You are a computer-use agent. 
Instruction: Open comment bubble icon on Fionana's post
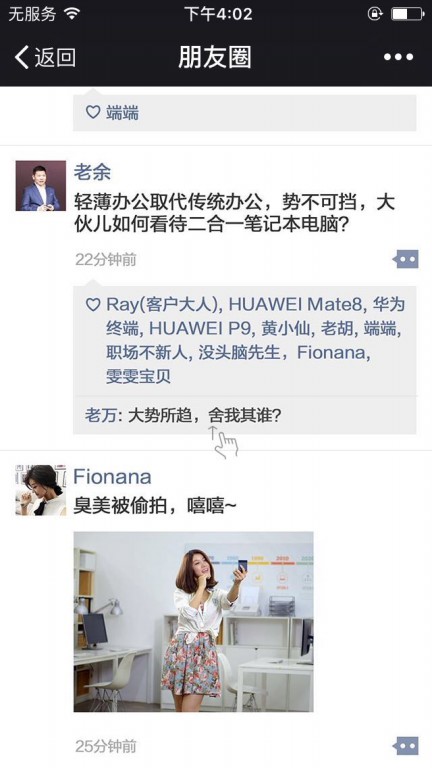point(406,746)
